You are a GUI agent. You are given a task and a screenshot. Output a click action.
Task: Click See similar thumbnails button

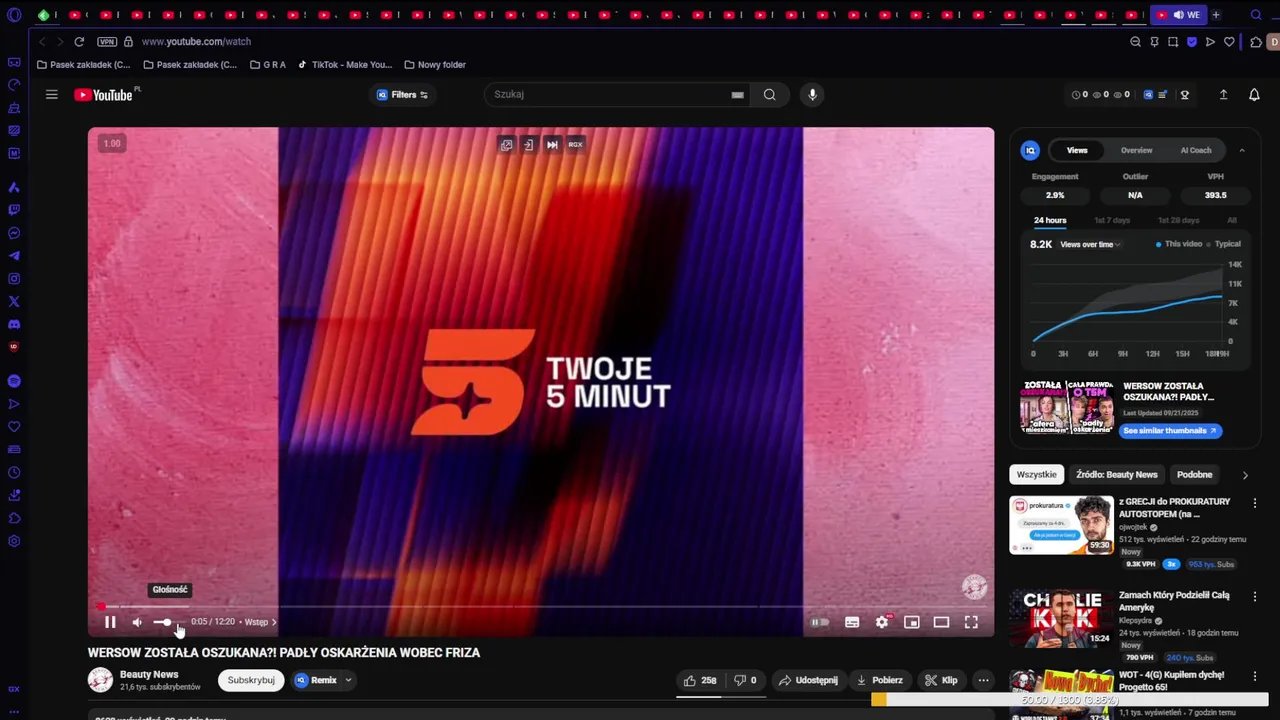tap(1170, 431)
